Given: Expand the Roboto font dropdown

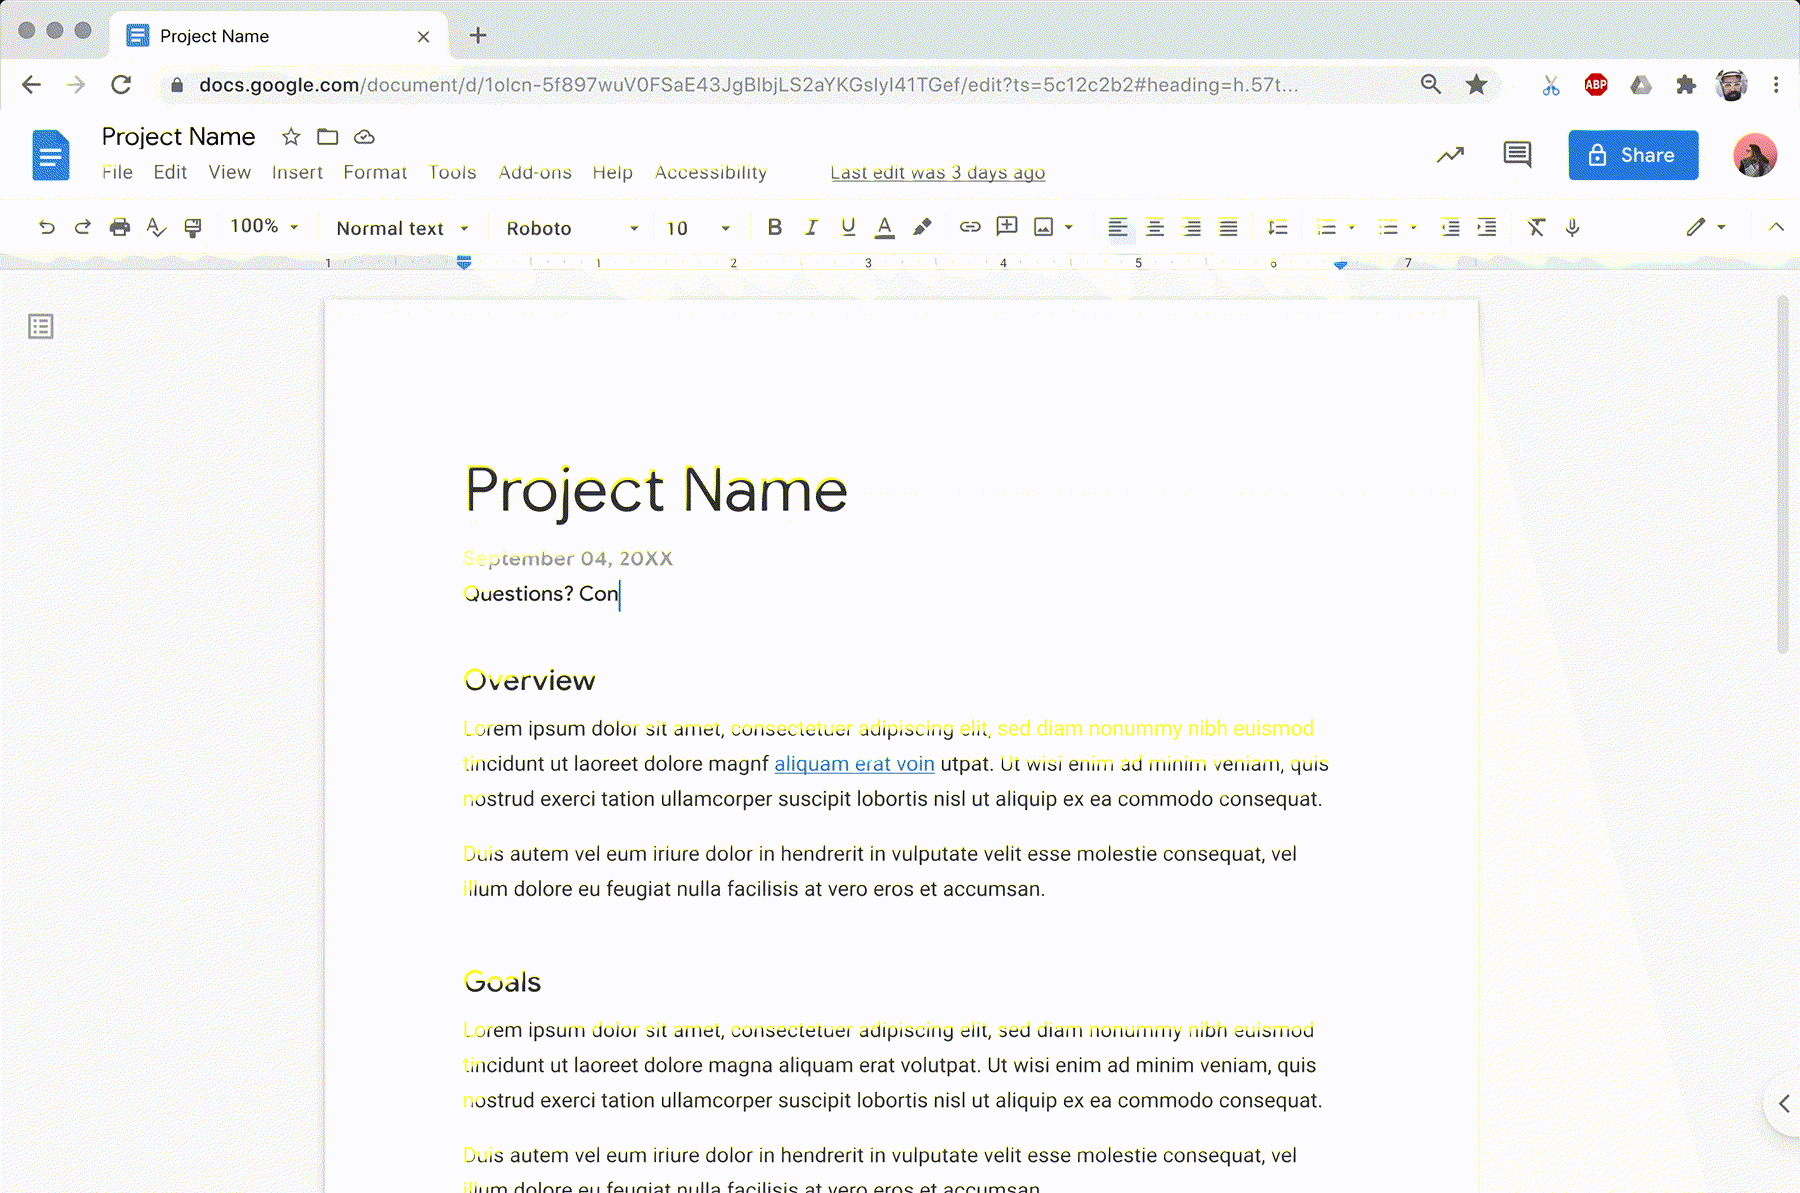Looking at the screenshot, I should coord(571,228).
